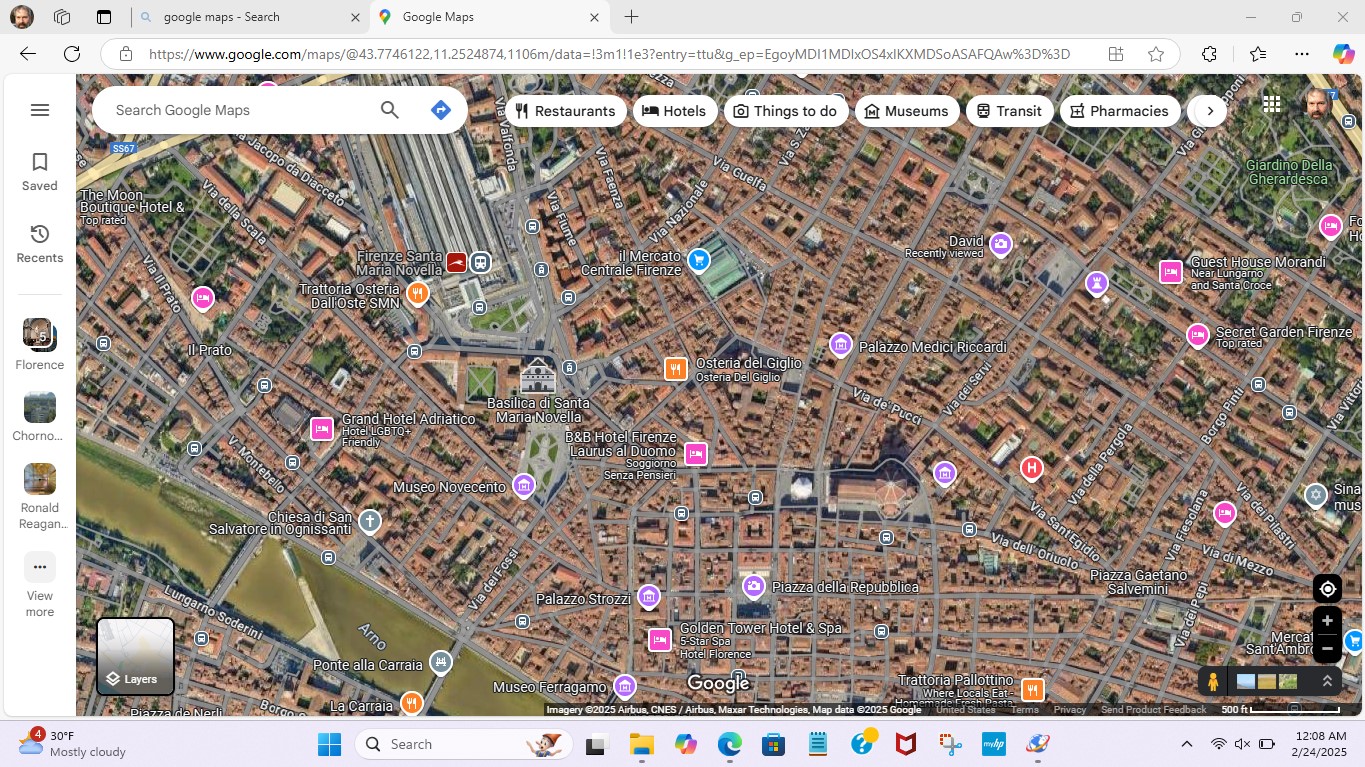The image size is (1365, 767).
Task: Filter map by Hotels
Action: pos(675,111)
